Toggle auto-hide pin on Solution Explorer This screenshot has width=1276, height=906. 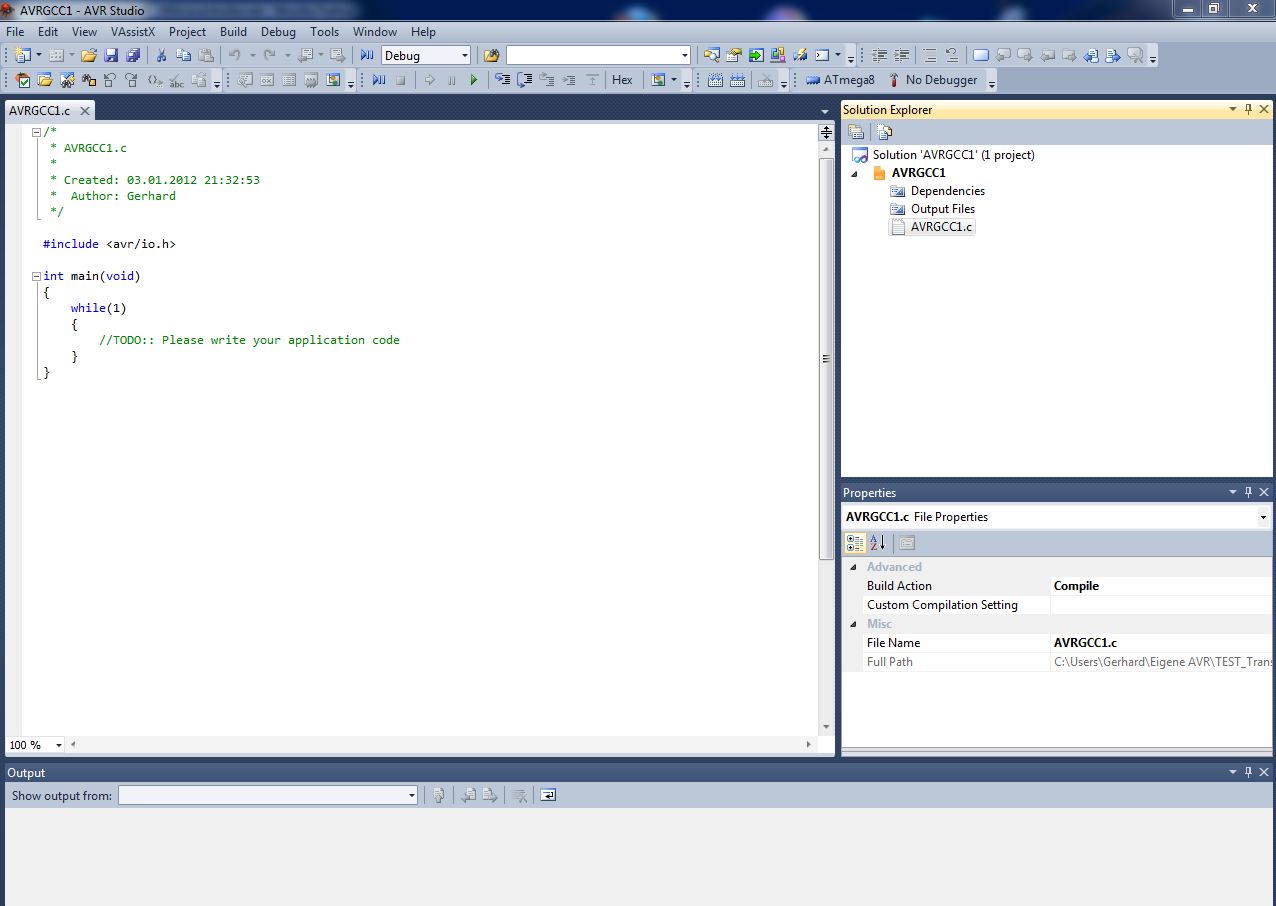[x=1248, y=109]
